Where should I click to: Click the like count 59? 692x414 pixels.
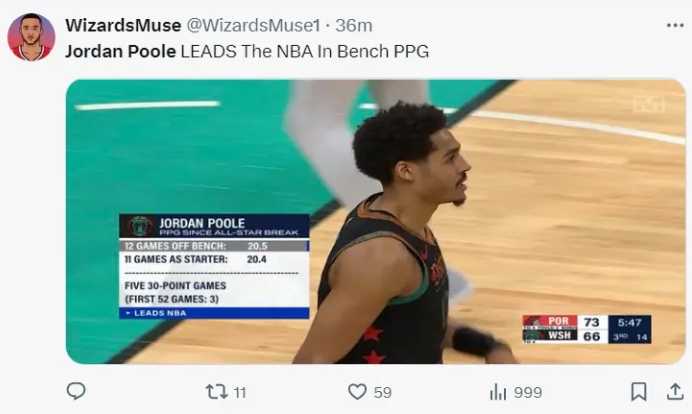pyautogui.click(x=383, y=392)
